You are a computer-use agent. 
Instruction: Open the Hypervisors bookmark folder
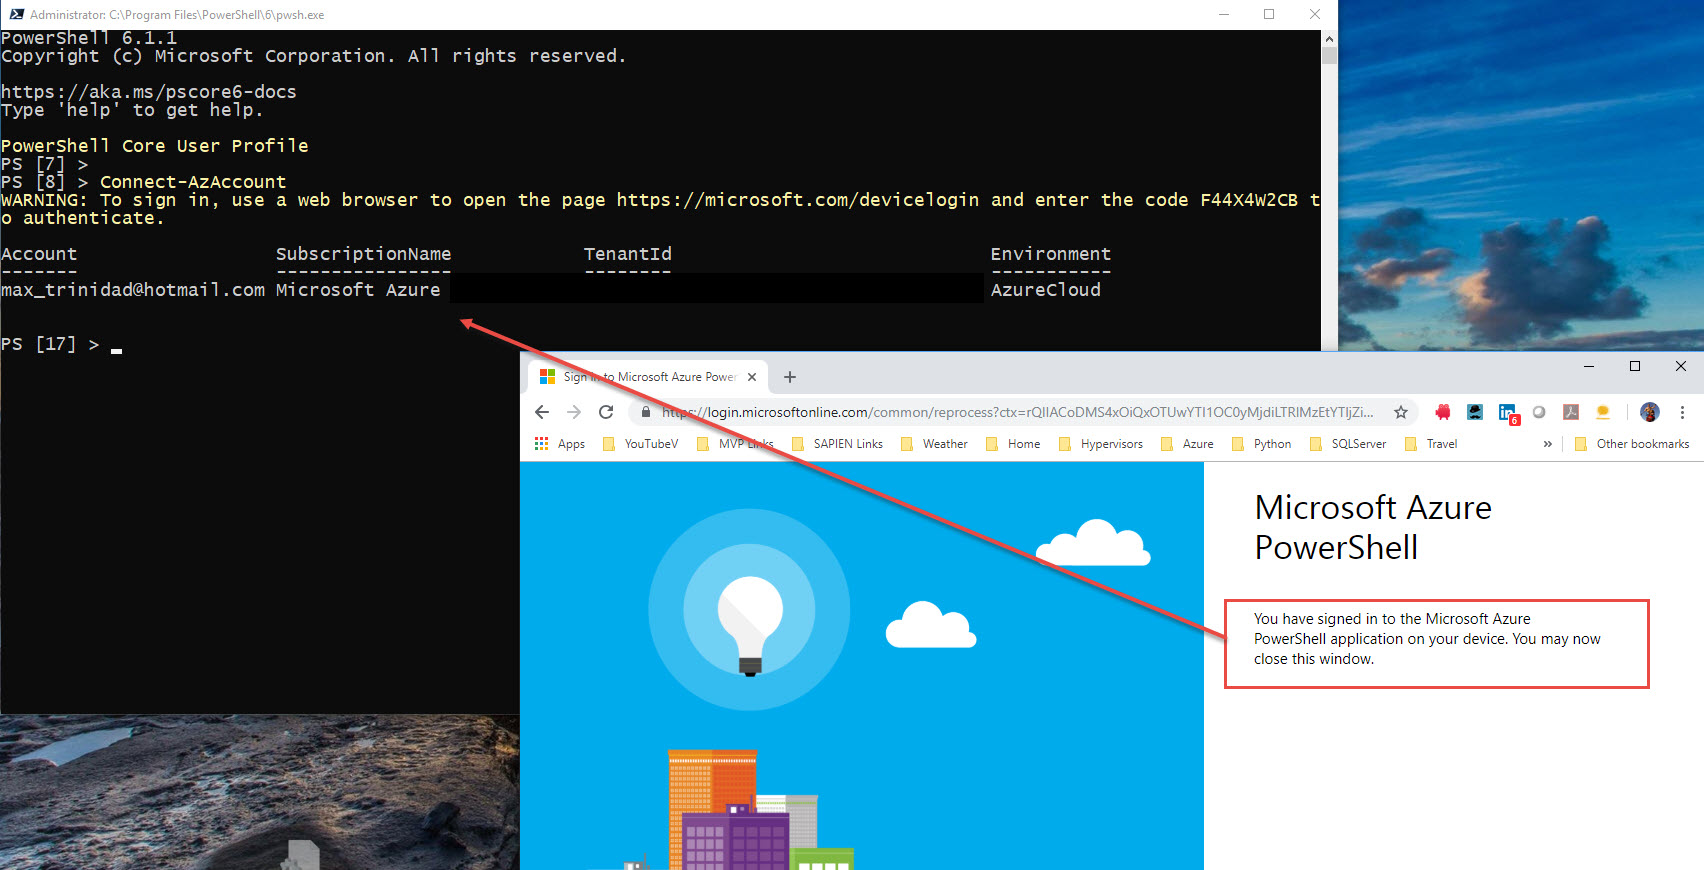pyautogui.click(x=1101, y=444)
